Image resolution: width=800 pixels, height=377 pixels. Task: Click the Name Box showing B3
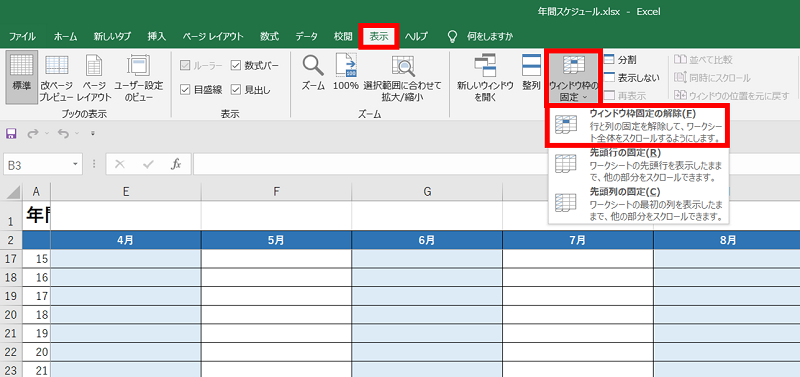tap(37, 165)
